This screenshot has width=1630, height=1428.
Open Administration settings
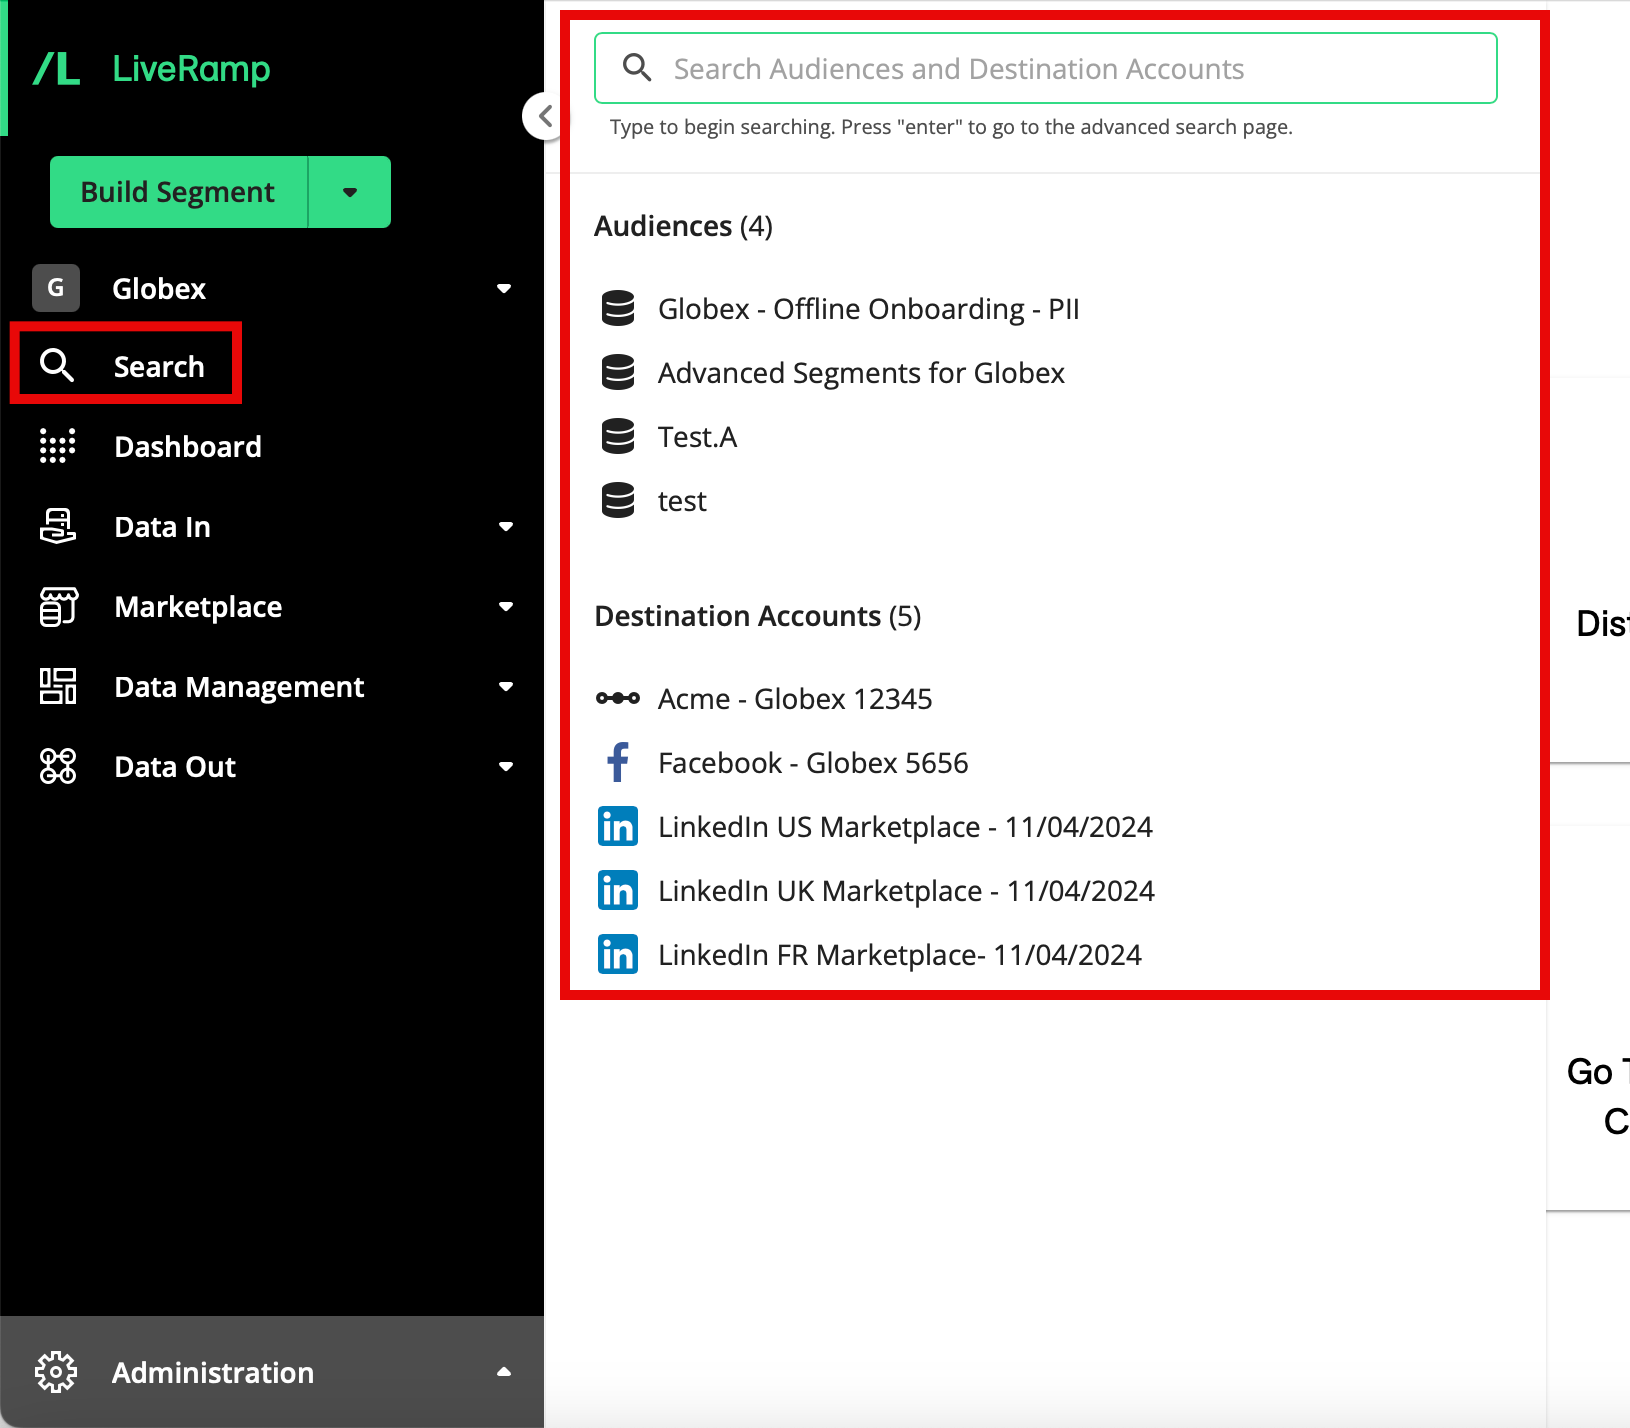tap(213, 1373)
